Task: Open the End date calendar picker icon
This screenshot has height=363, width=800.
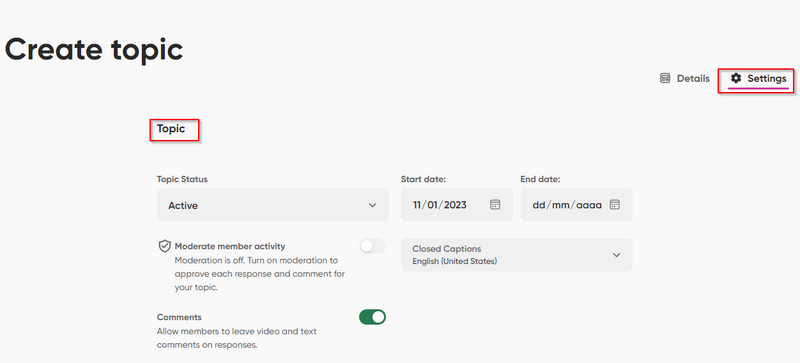Action: pyautogui.click(x=615, y=205)
